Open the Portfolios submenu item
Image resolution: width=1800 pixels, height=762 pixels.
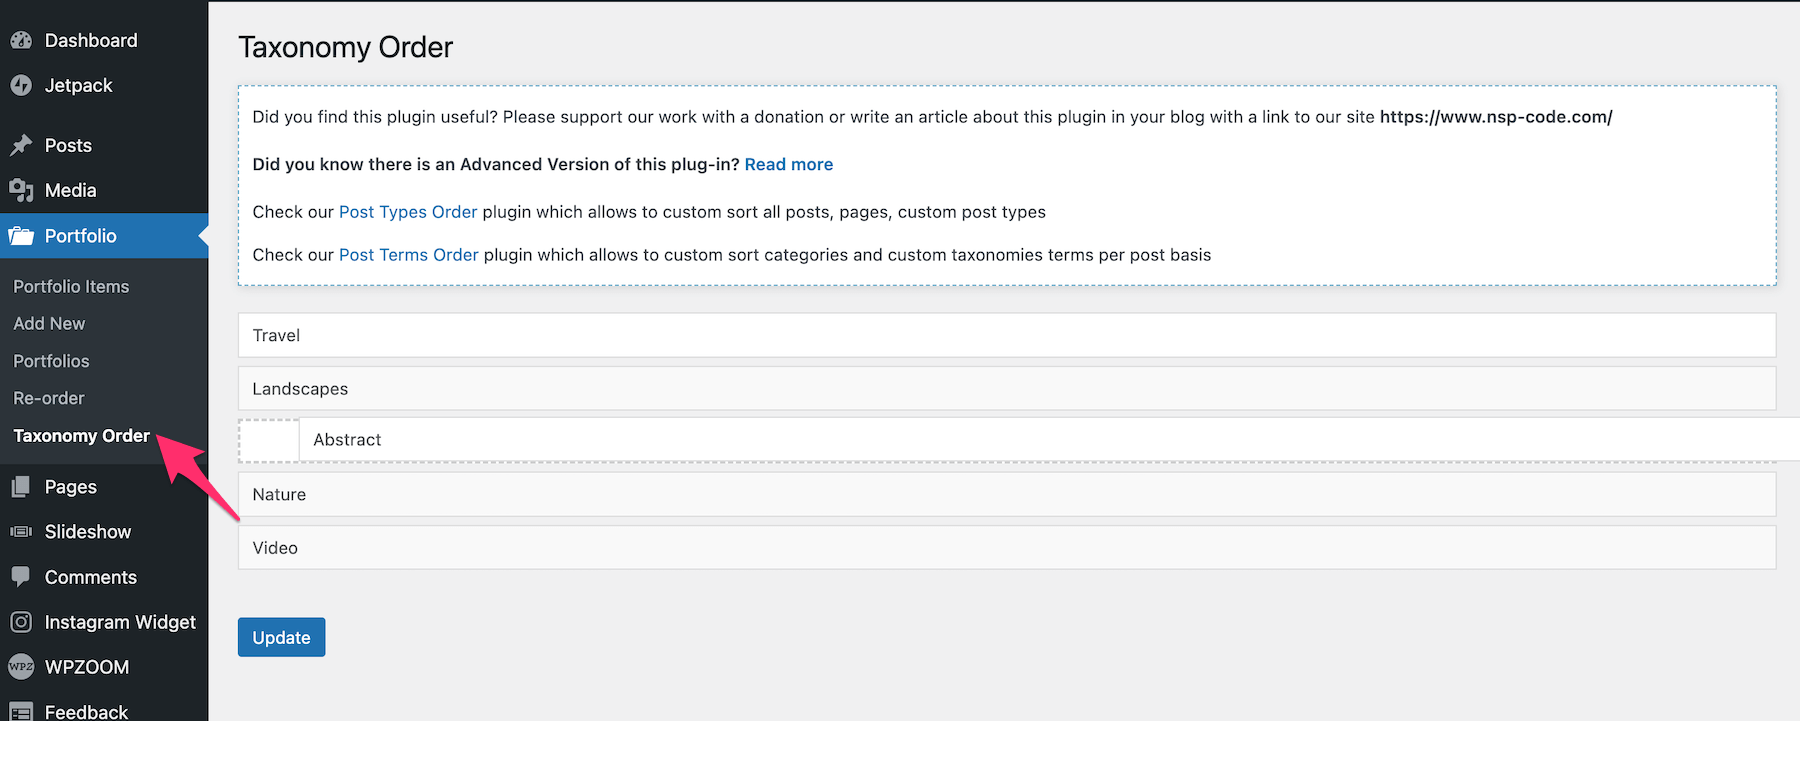[51, 361]
